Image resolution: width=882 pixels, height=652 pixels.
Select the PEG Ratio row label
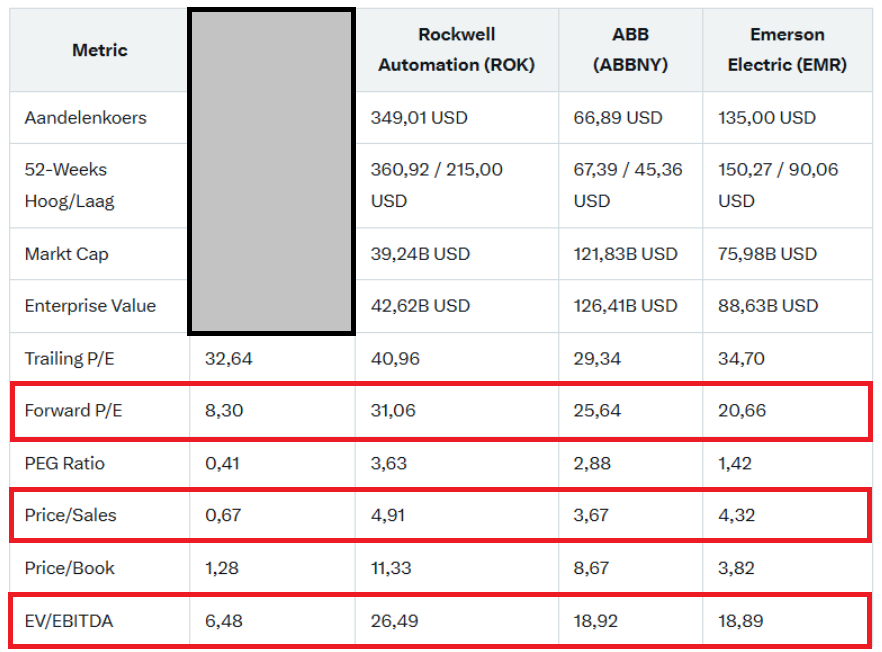(64, 463)
